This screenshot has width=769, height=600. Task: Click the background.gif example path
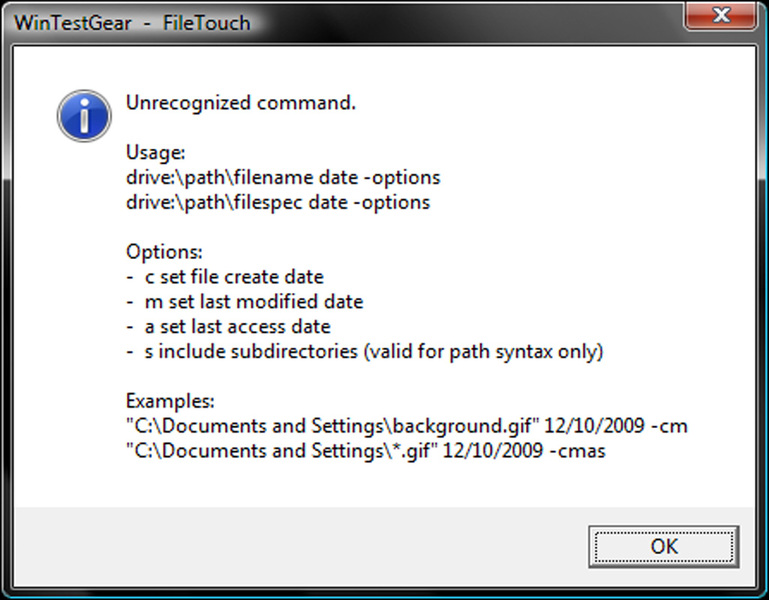(x=333, y=426)
